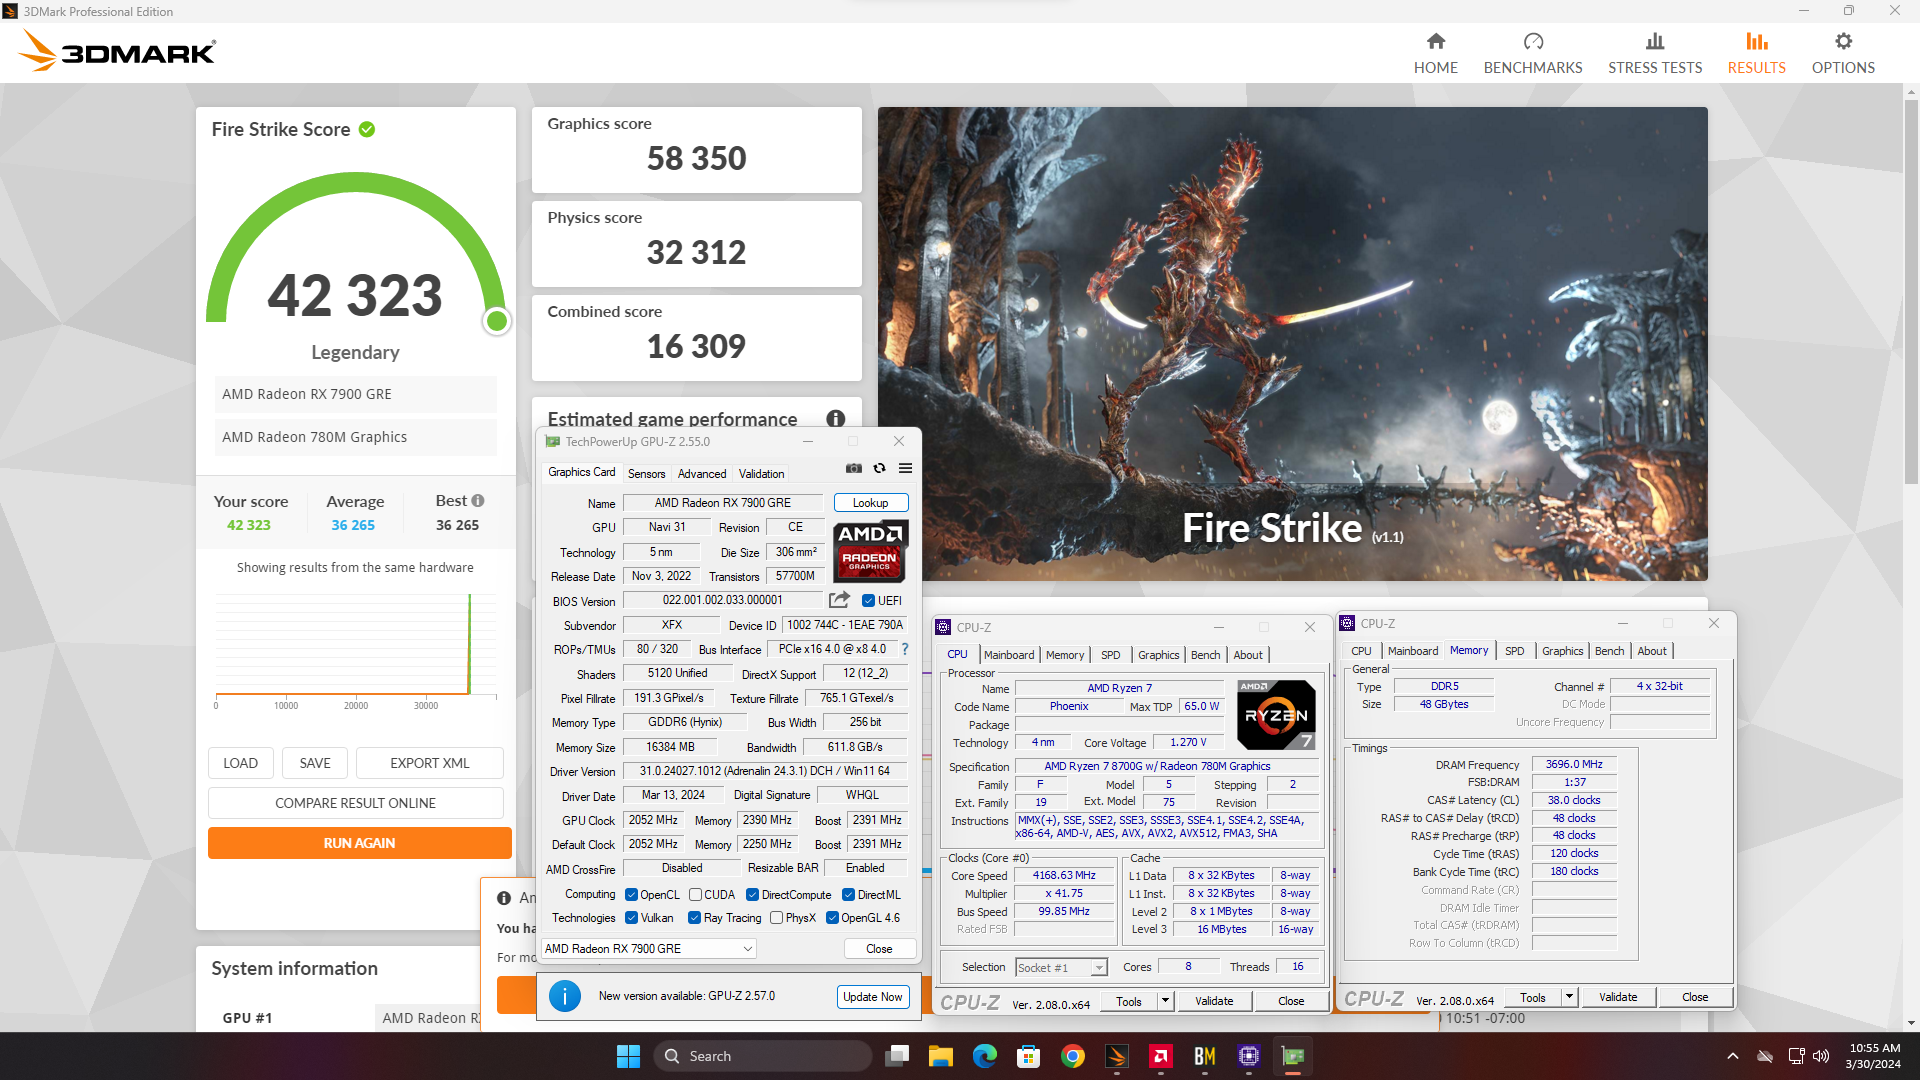Viewport: 1920px width, 1080px height.
Task: Click the taskbar clock showing 10:55 AM
Action: click(x=1873, y=1056)
